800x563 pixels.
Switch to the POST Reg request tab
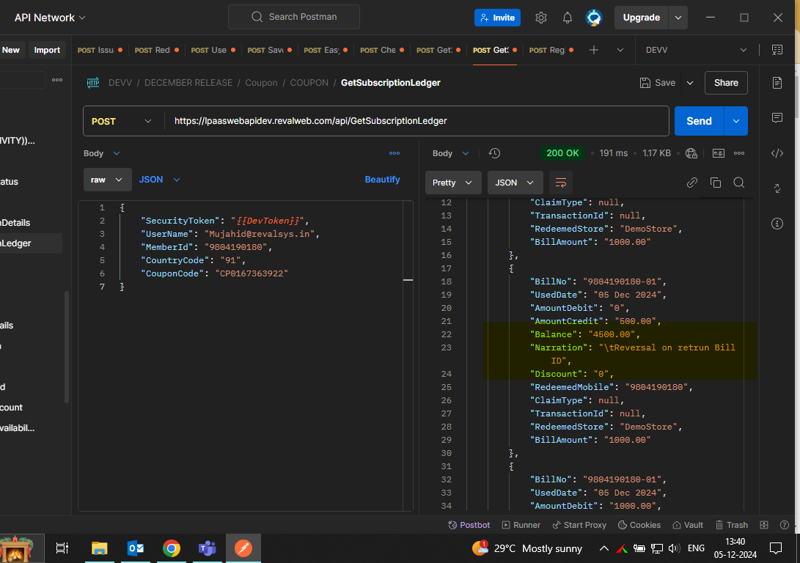[x=547, y=50]
